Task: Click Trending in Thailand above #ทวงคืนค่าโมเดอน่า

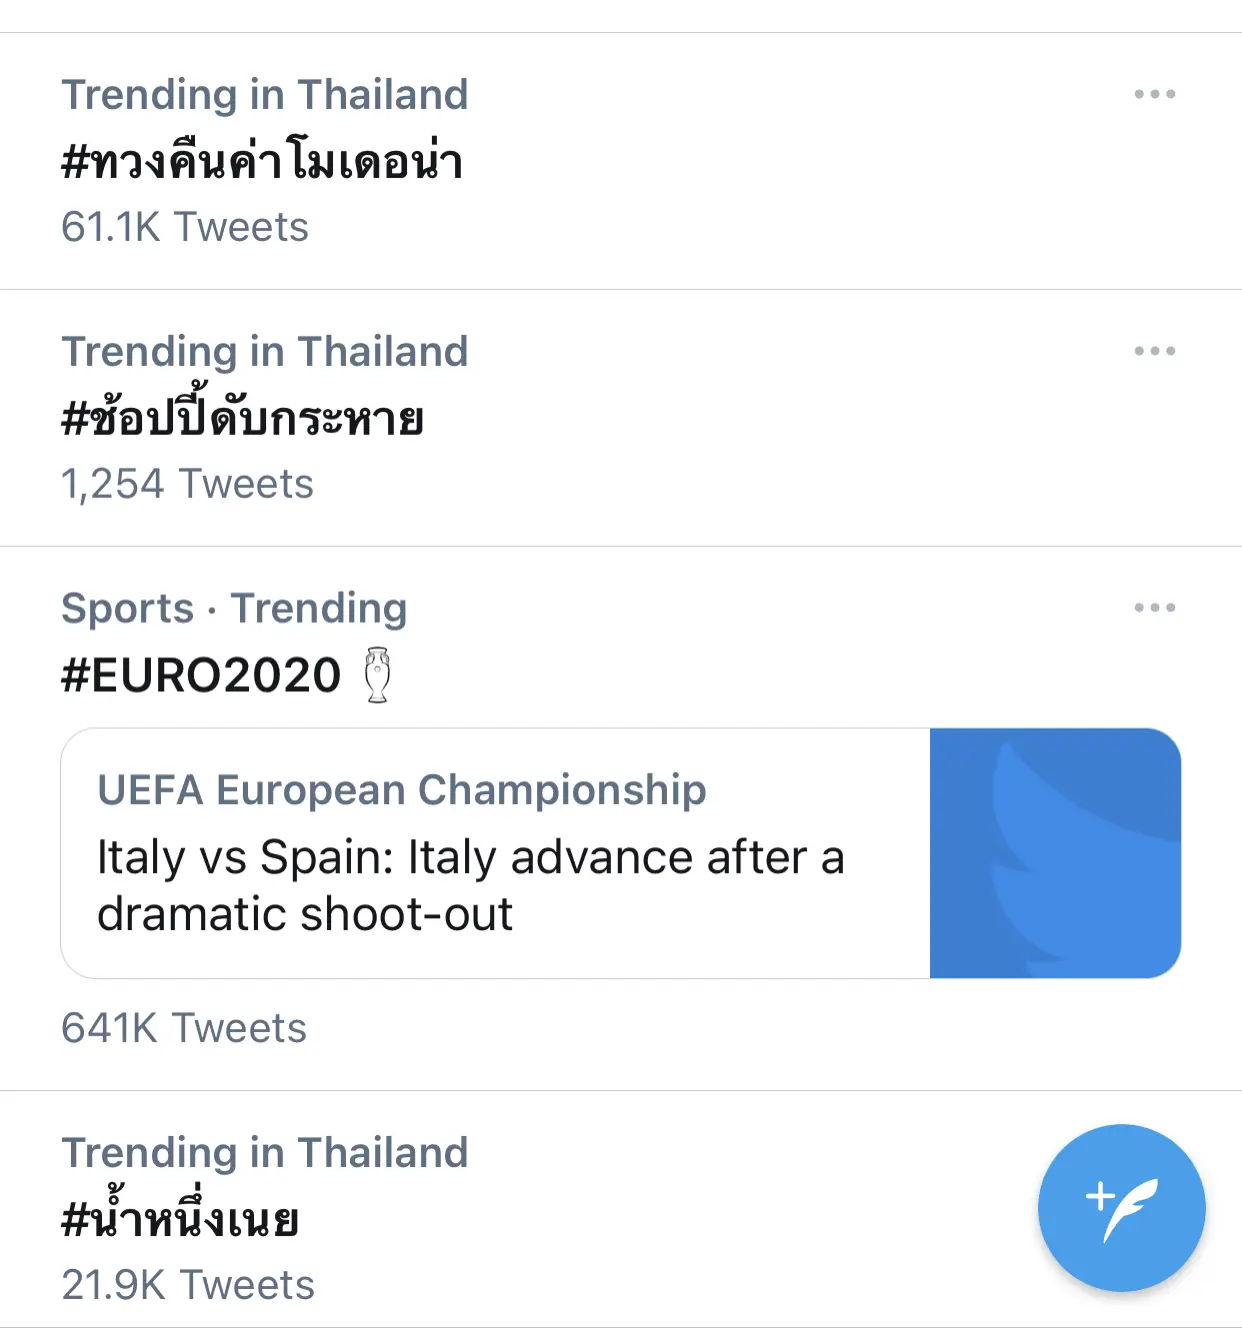Action: tap(265, 95)
